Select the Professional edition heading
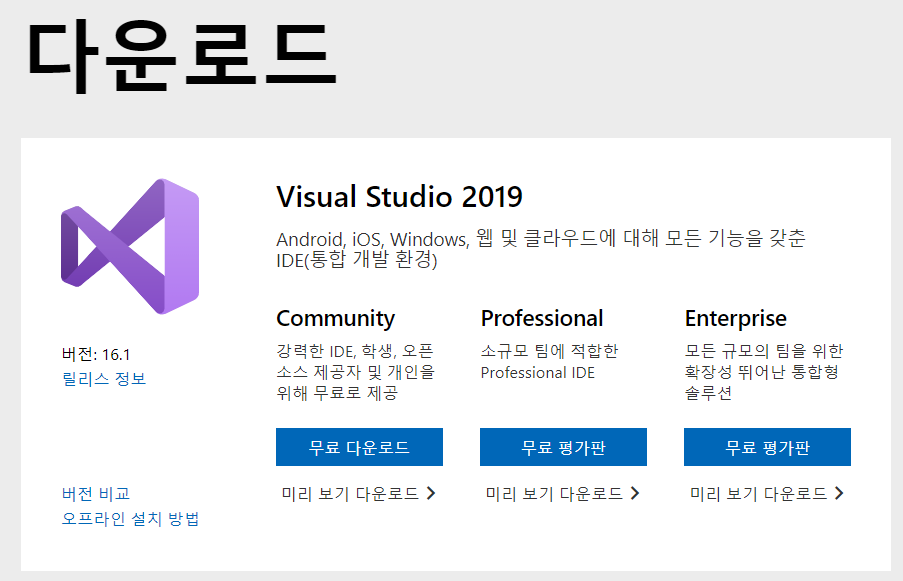This screenshot has height=581, width=903. 542,318
